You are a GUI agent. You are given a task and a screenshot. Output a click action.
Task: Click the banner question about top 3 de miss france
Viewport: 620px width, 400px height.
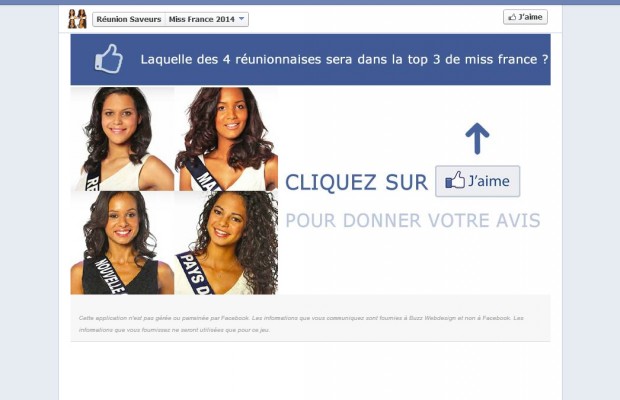click(344, 59)
